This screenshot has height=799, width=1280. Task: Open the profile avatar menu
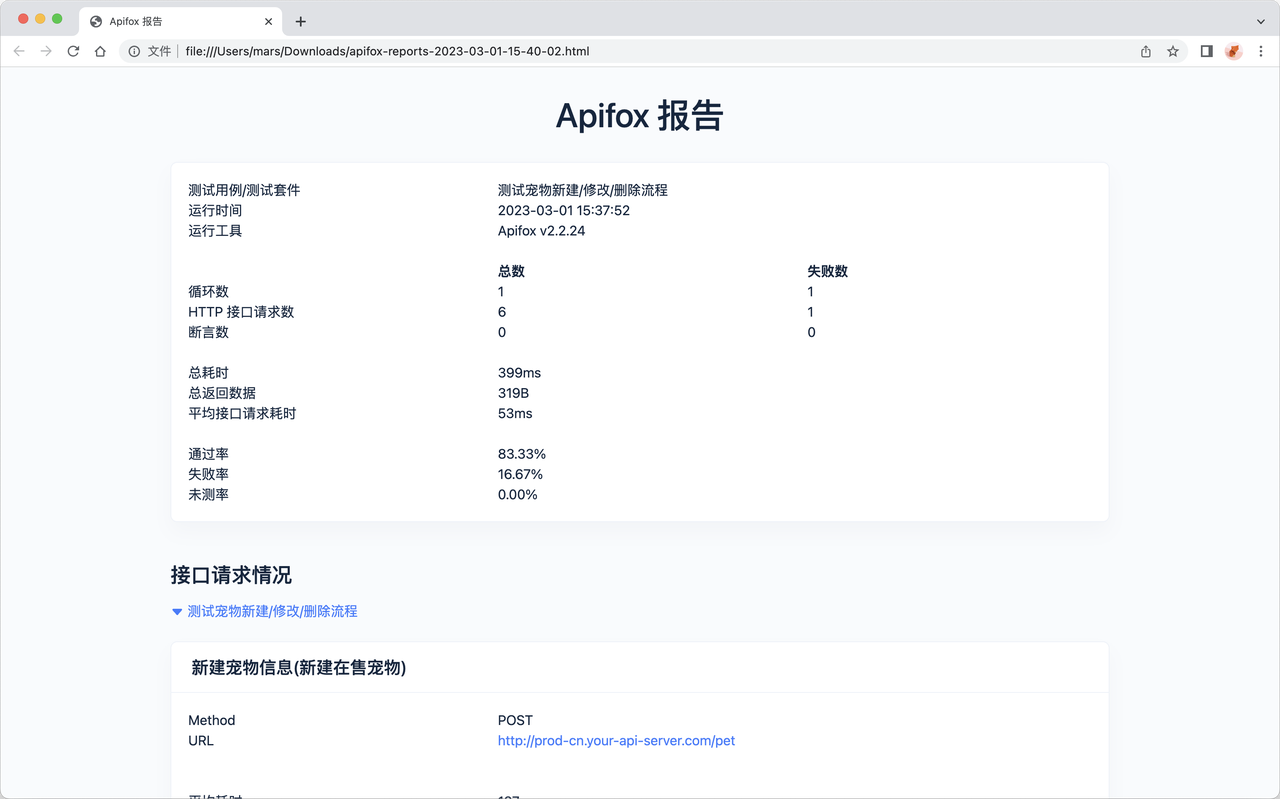pos(1234,51)
